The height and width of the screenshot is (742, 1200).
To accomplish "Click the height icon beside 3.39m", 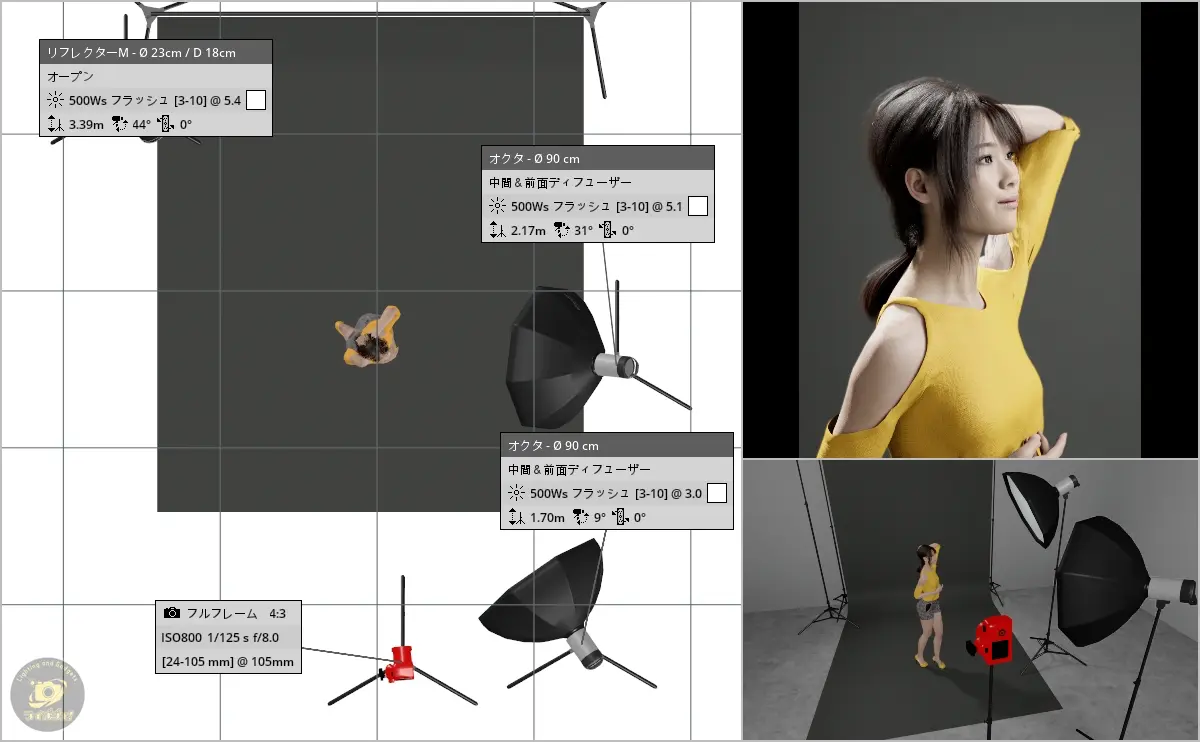I will pyautogui.click(x=55, y=125).
